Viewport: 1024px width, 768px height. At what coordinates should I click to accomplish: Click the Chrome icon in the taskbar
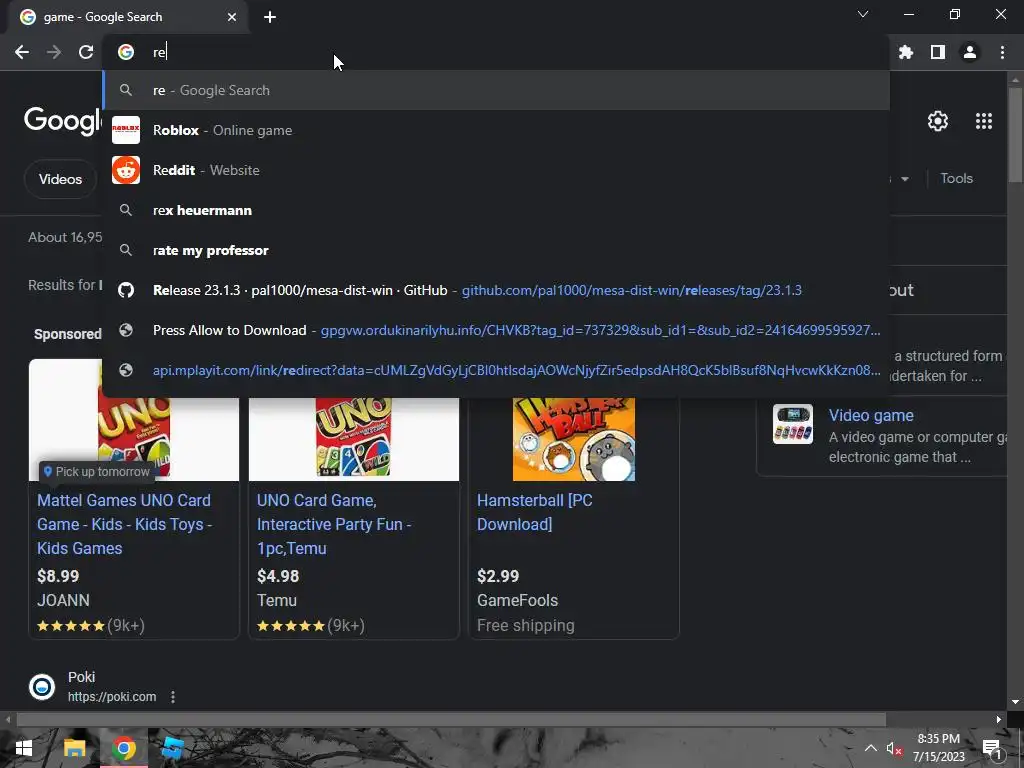coord(123,748)
